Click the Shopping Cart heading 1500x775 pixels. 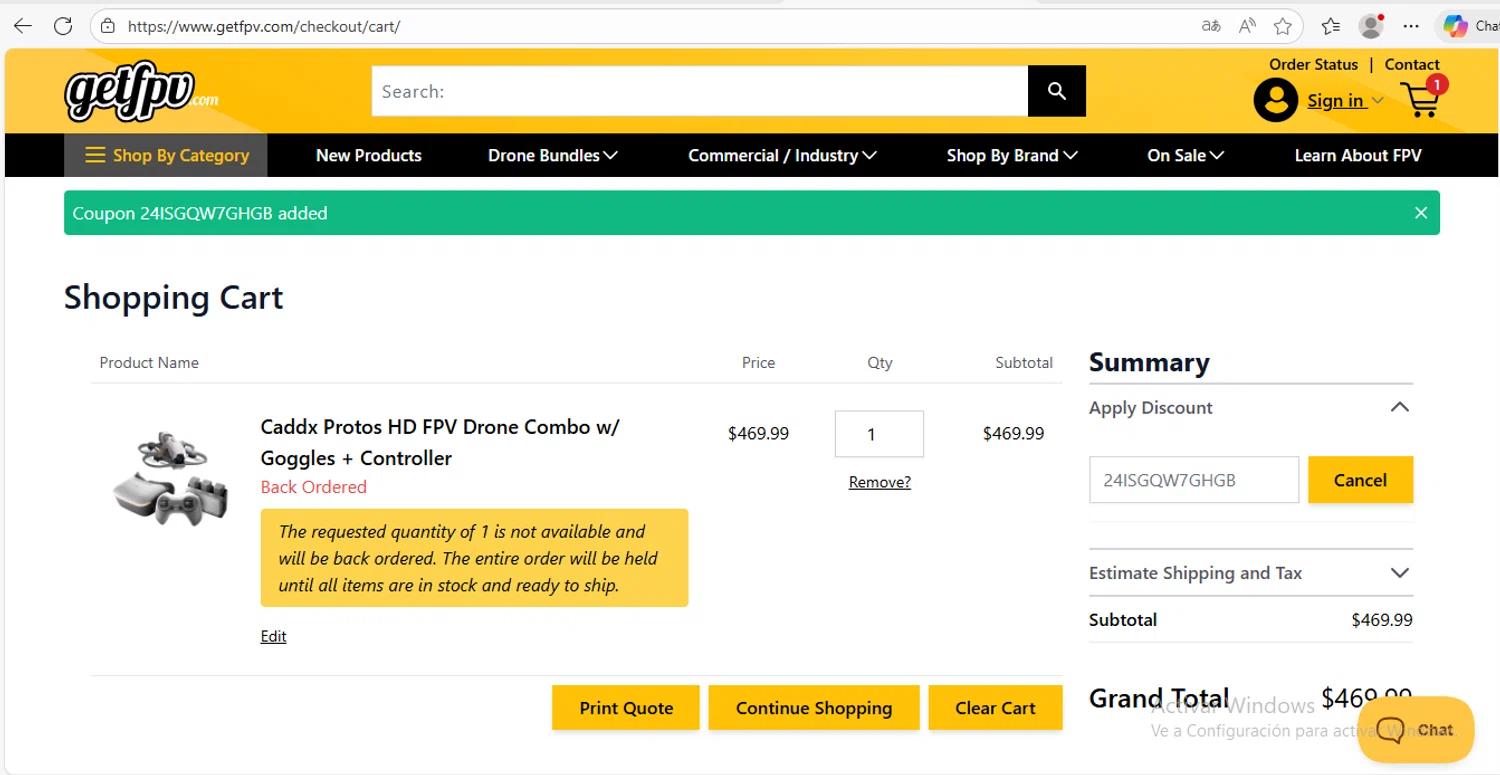pyautogui.click(x=174, y=297)
